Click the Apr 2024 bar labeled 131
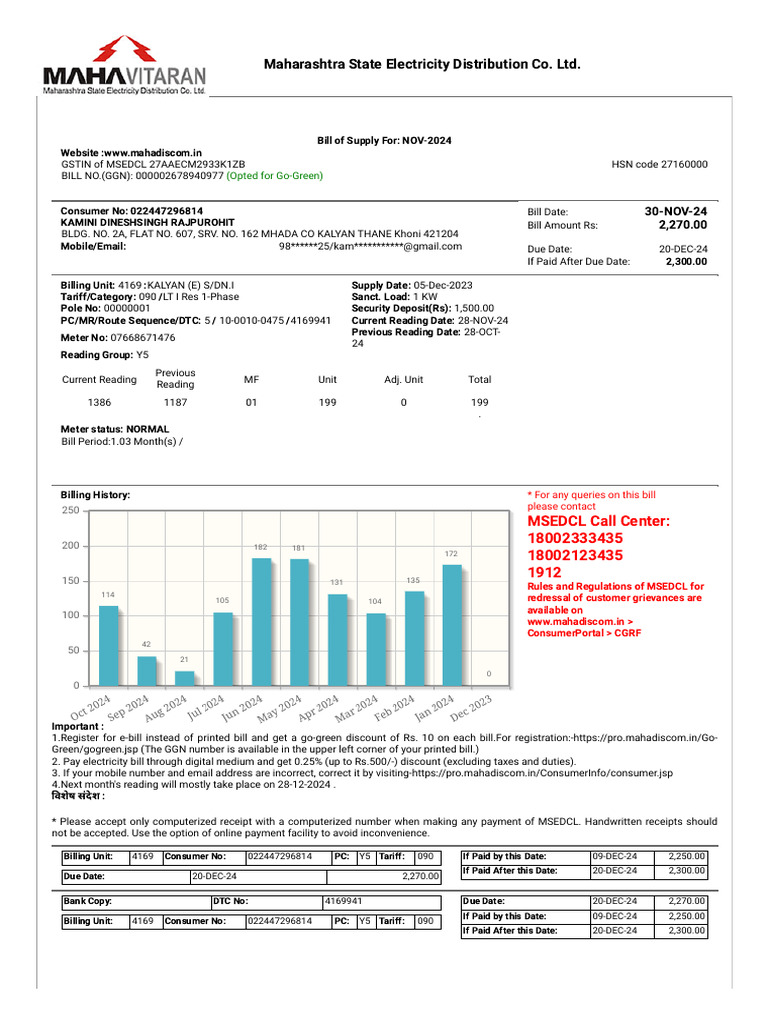The height and width of the screenshot is (1024, 768). [338, 640]
